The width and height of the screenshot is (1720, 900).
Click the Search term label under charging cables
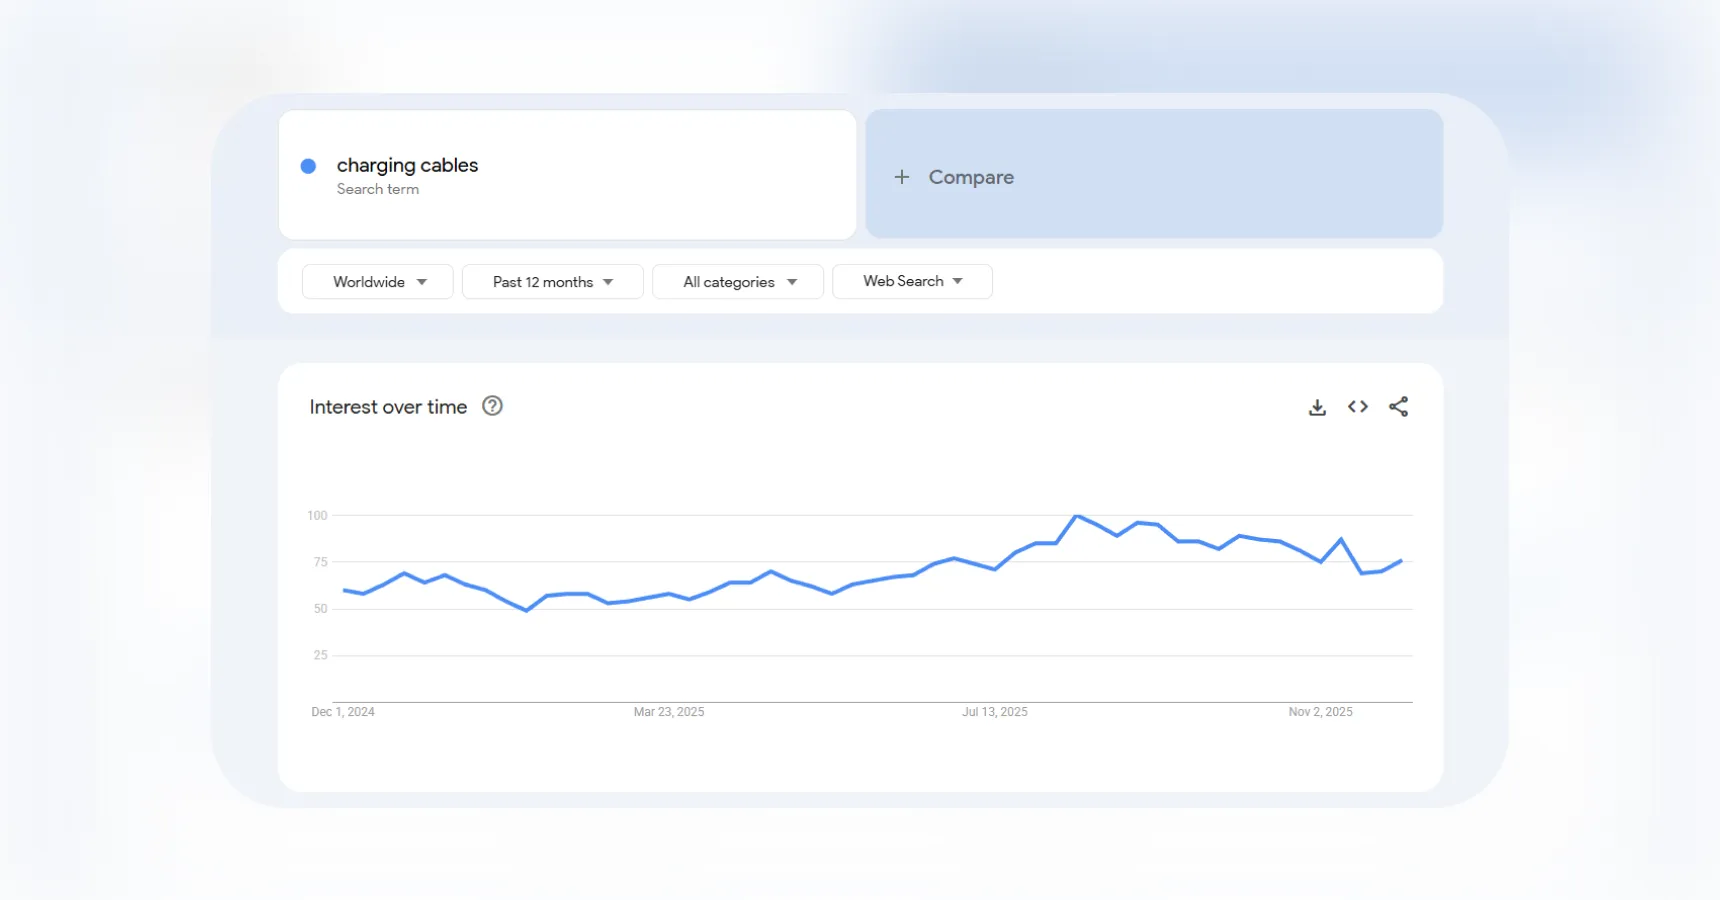coord(378,189)
